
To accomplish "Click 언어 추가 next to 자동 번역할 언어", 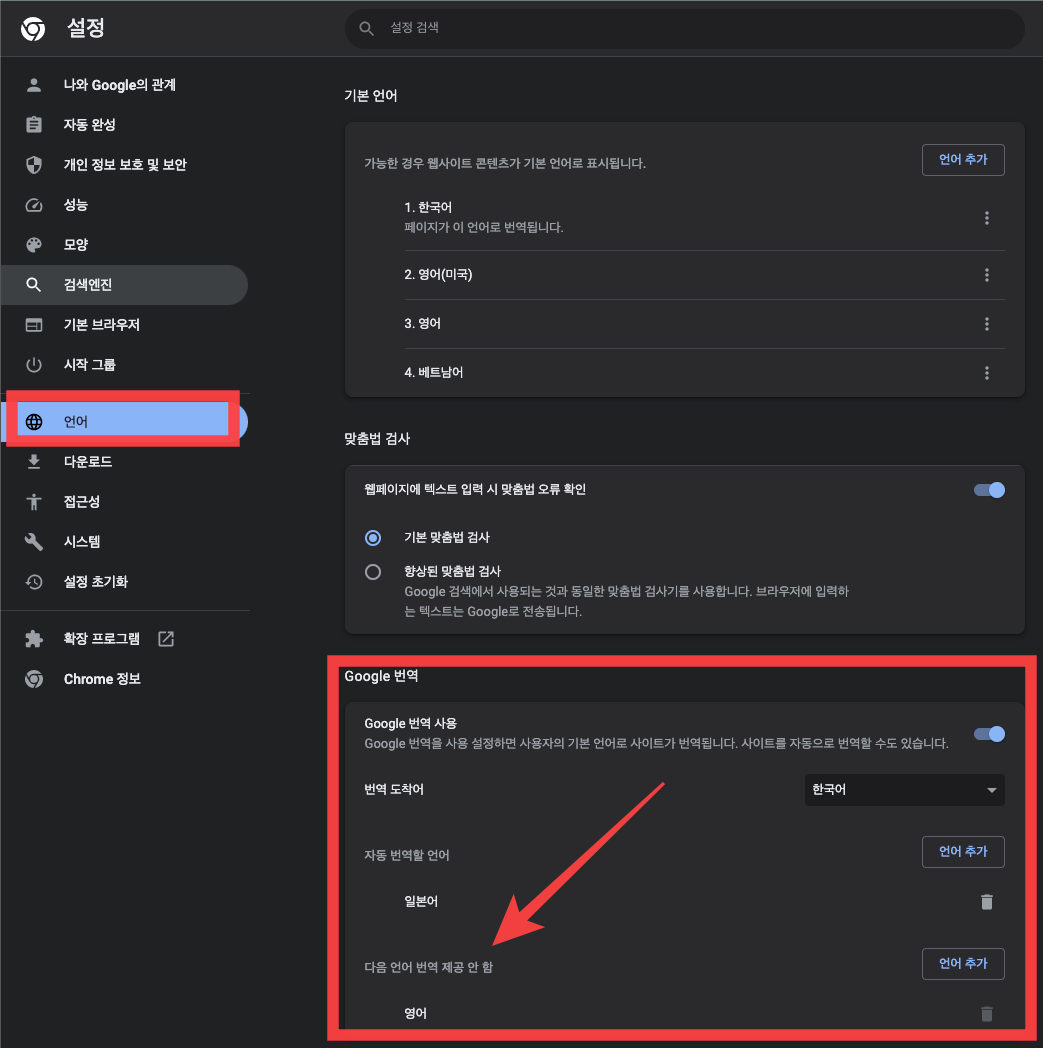I will pos(963,852).
